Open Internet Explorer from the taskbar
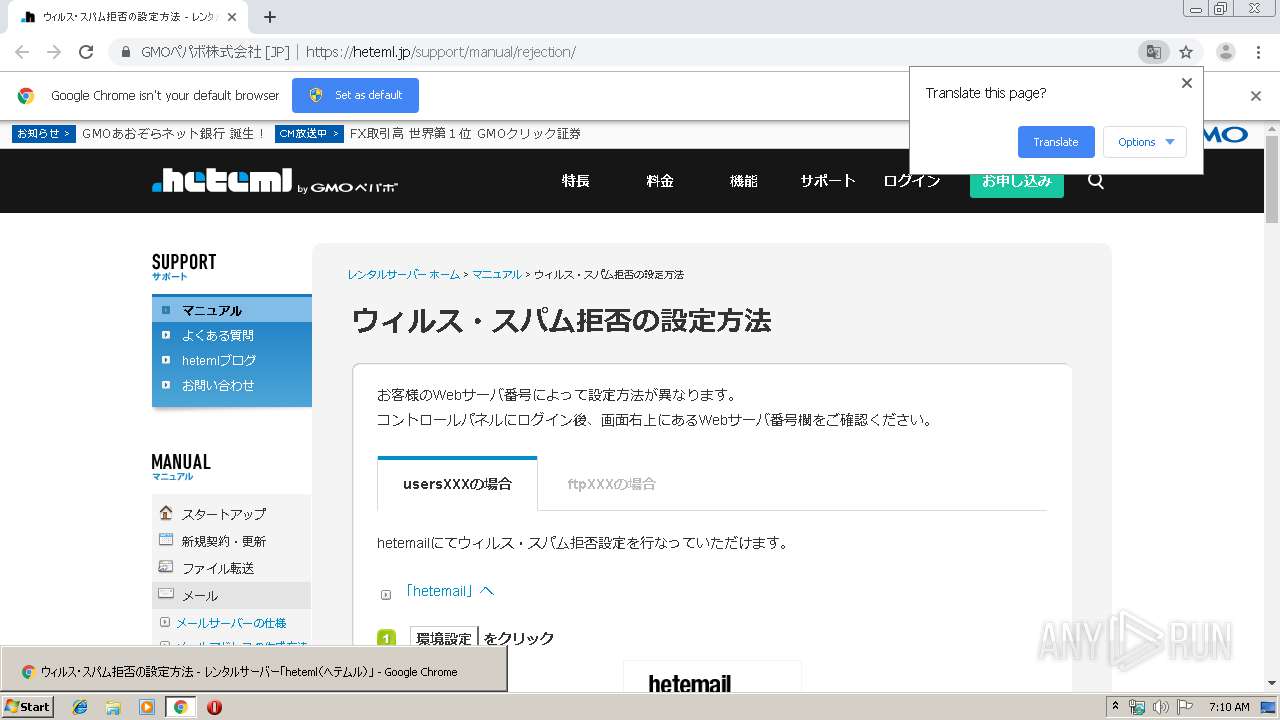Viewport: 1280px width, 720px height. tap(80, 707)
